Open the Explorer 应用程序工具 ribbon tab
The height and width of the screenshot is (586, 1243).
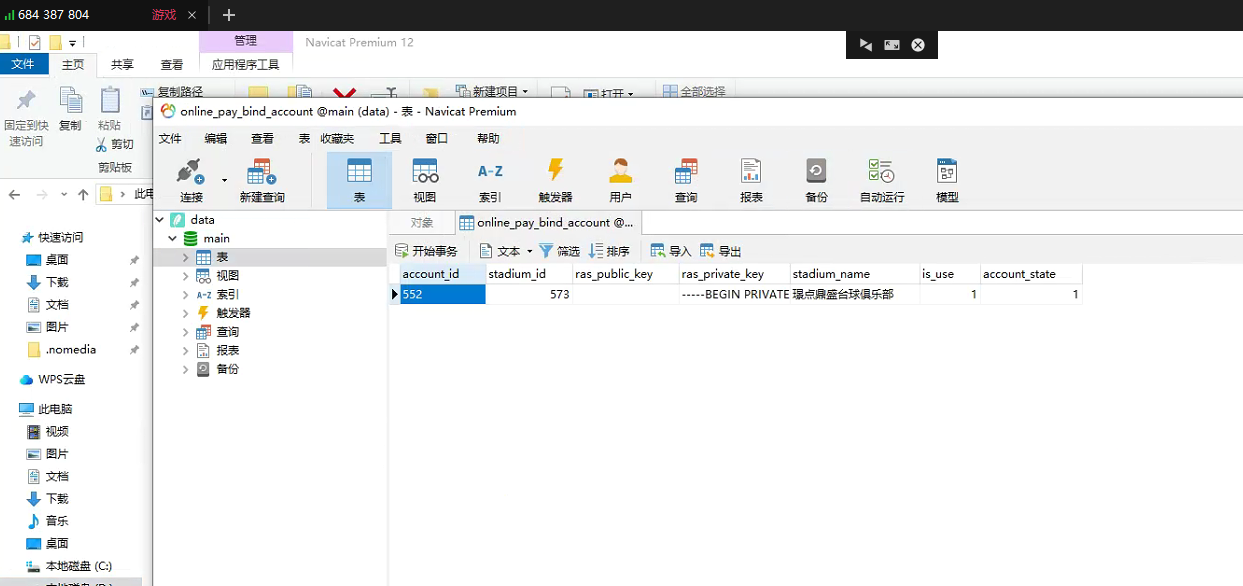[x=245, y=64]
